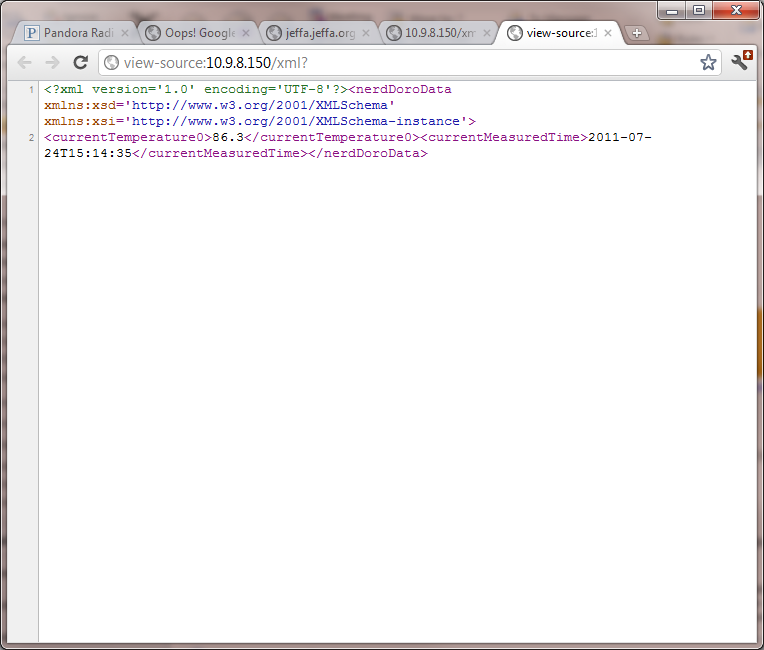Bookmark this page with the star
Viewport: 764px width, 650px height.
(x=708, y=62)
